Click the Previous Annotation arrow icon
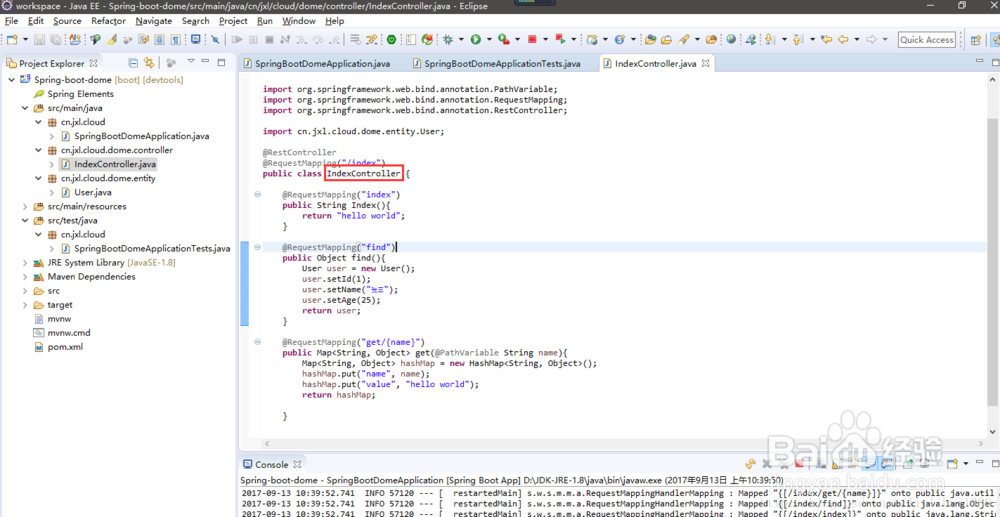Image resolution: width=1000 pixels, height=517 pixels. 797,40
